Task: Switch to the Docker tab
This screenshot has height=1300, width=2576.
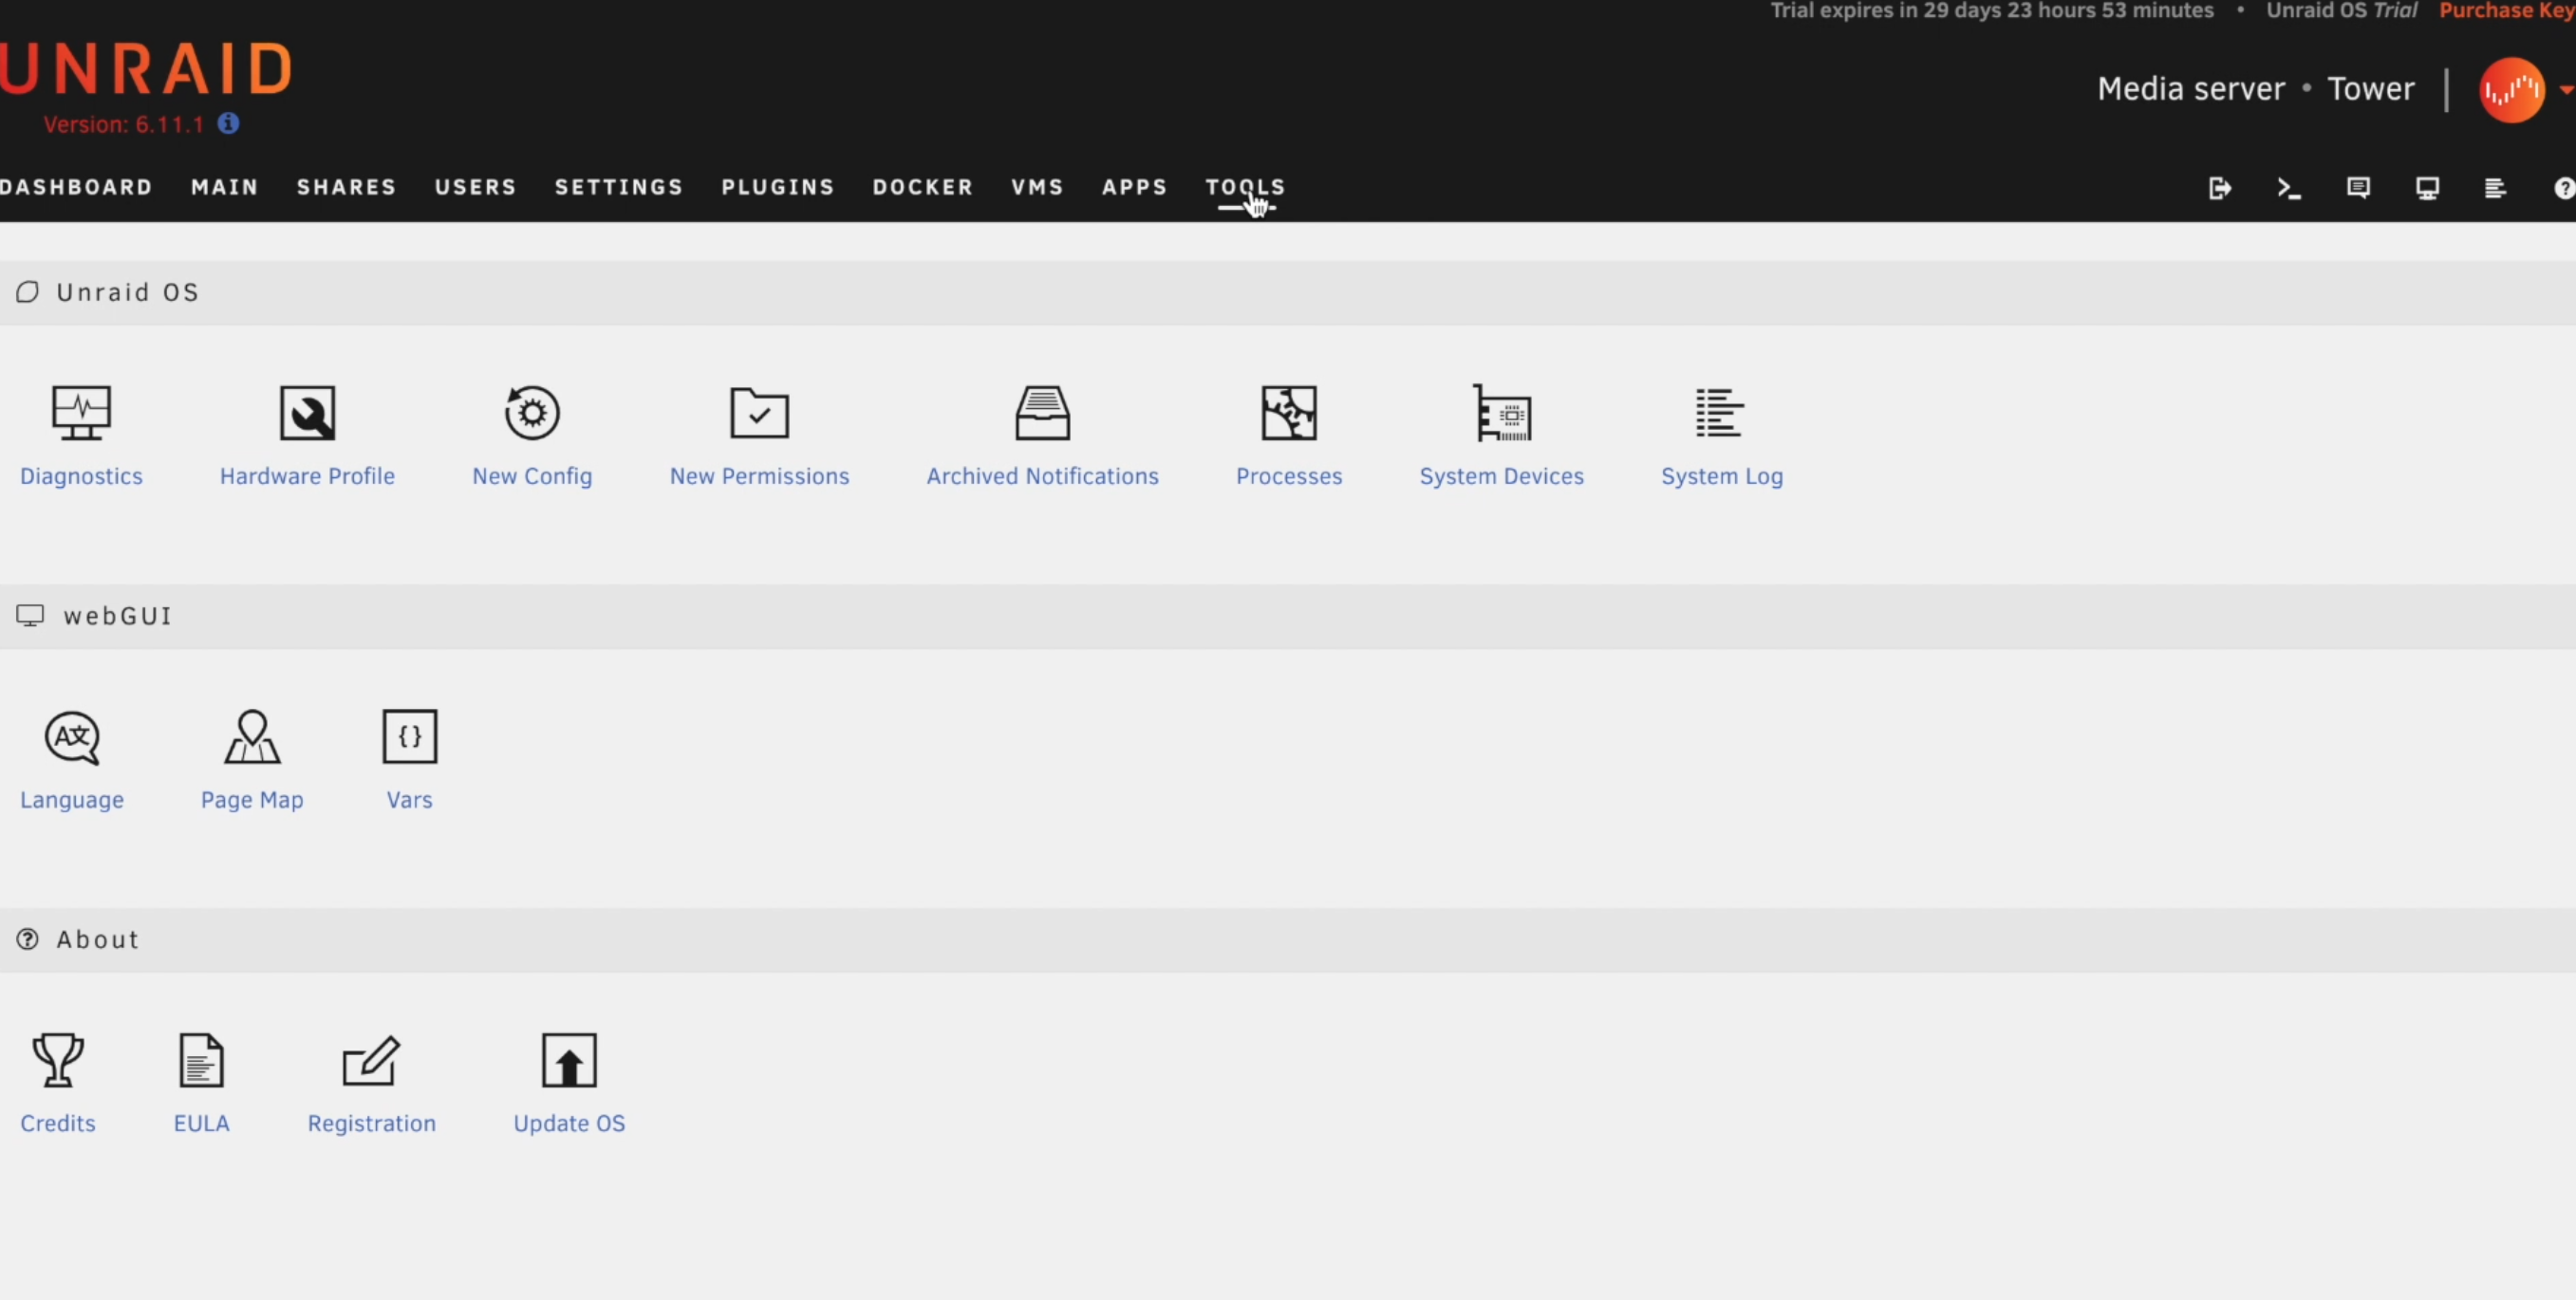Action: click(x=922, y=187)
